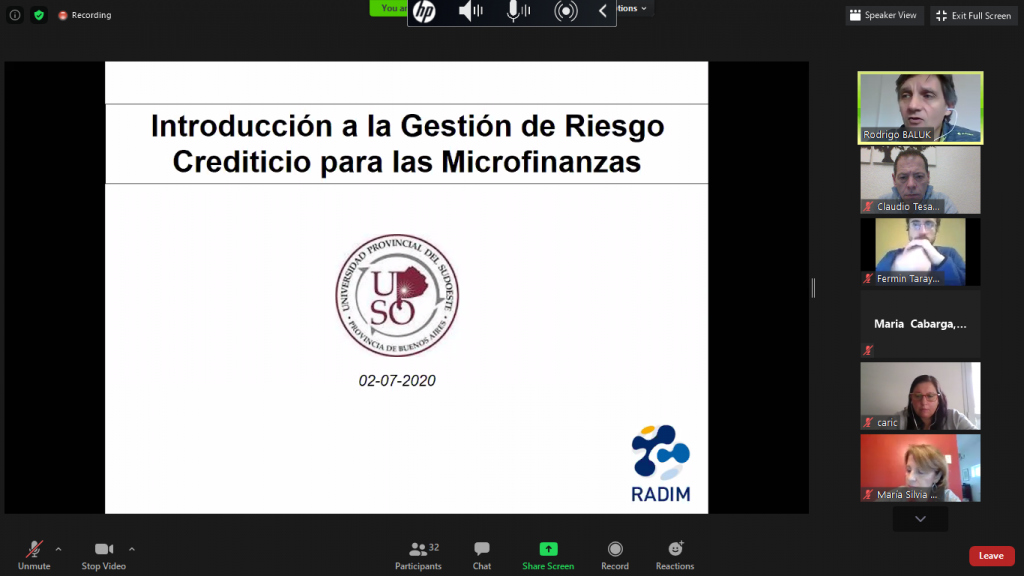The image size is (1024, 576).
Task: Collapse the HP audio overlay with the arrow
Action: [x=603, y=11]
